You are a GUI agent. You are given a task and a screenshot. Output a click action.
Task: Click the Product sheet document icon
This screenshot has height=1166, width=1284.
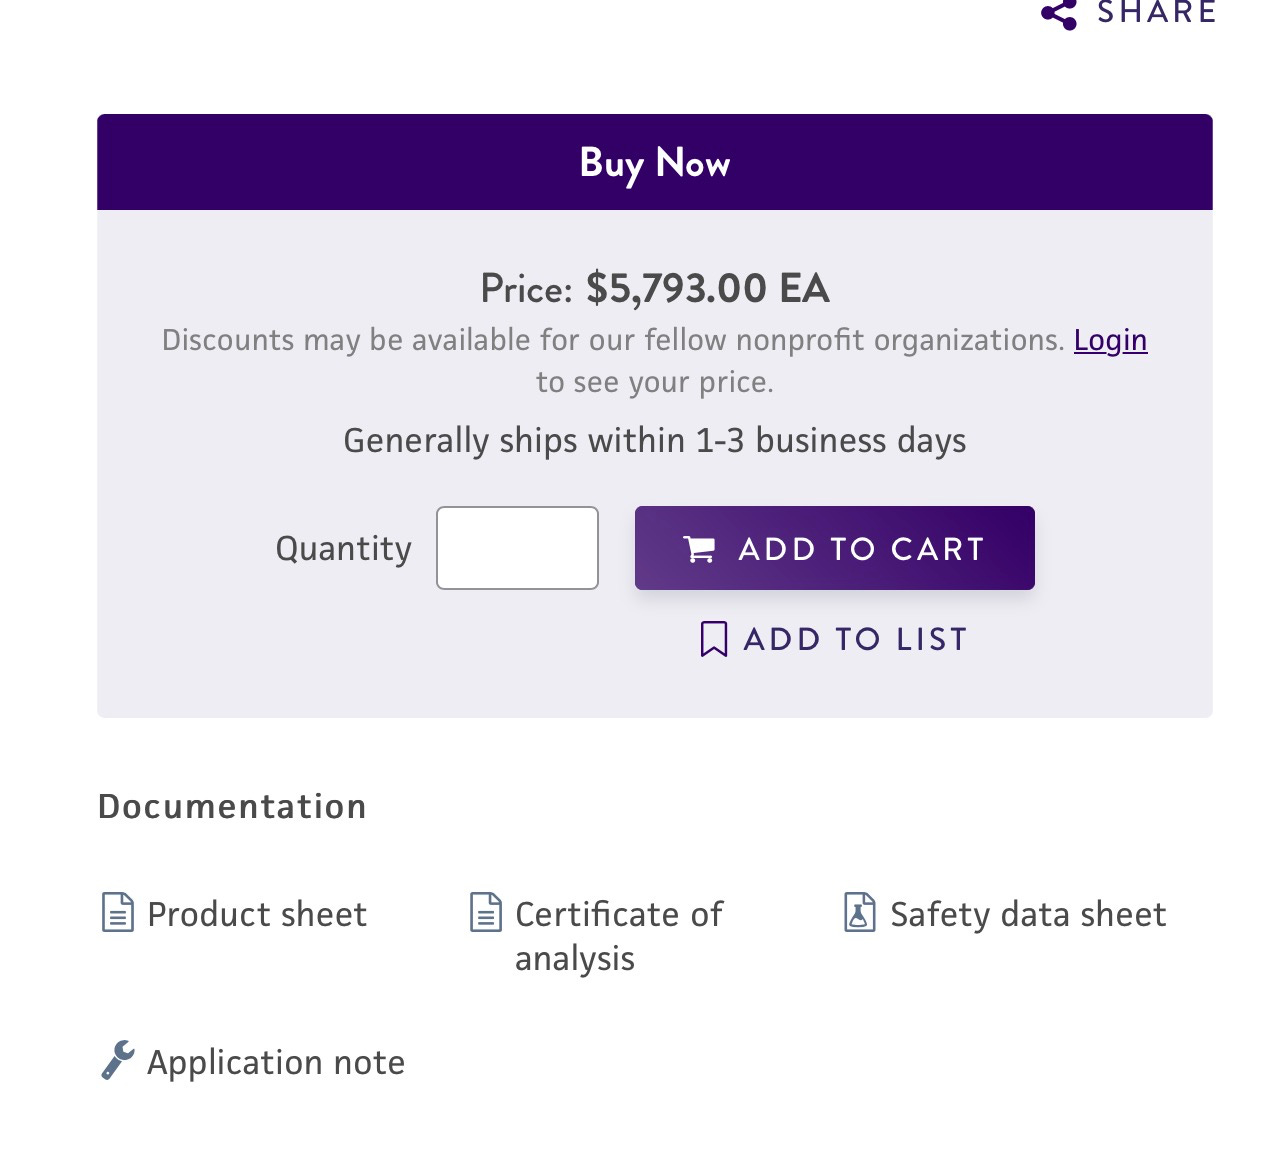coord(118,913)
